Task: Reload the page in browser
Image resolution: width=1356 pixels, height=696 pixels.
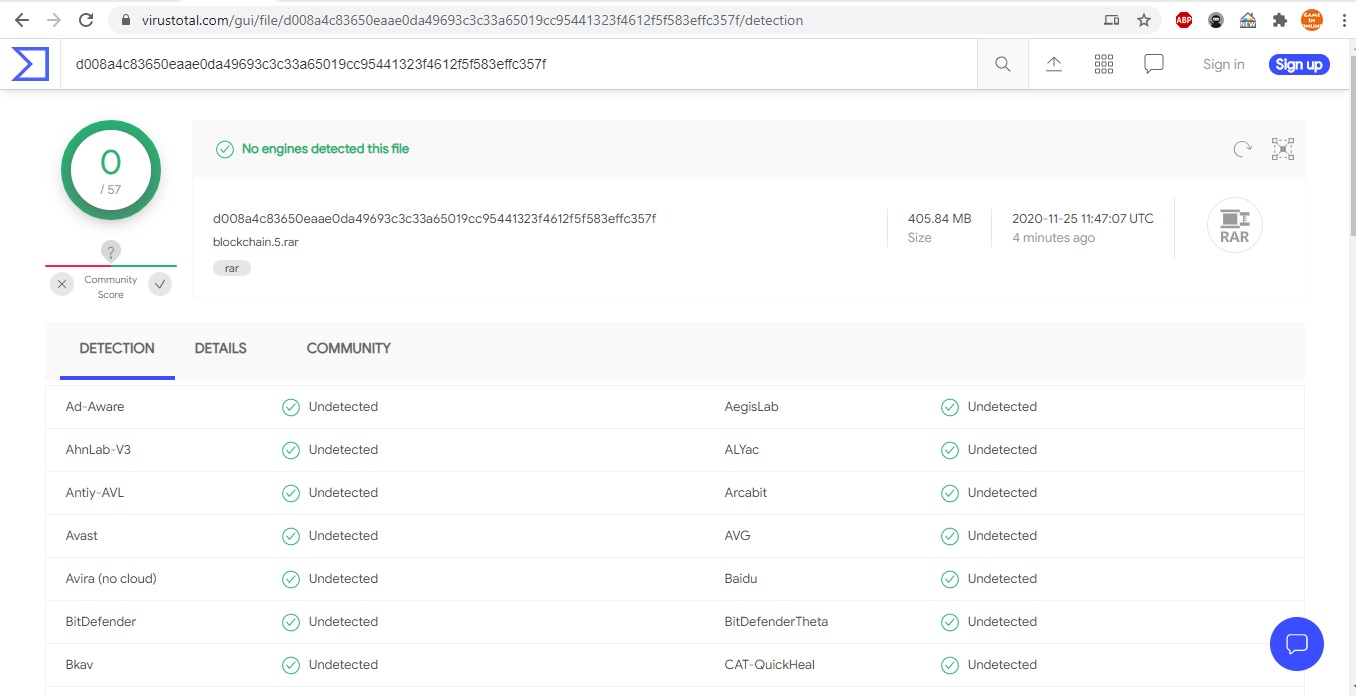Action: pos(86,20)
